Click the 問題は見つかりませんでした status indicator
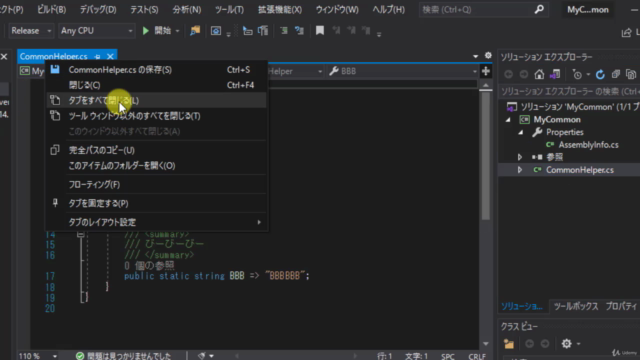 click(124, 356)
